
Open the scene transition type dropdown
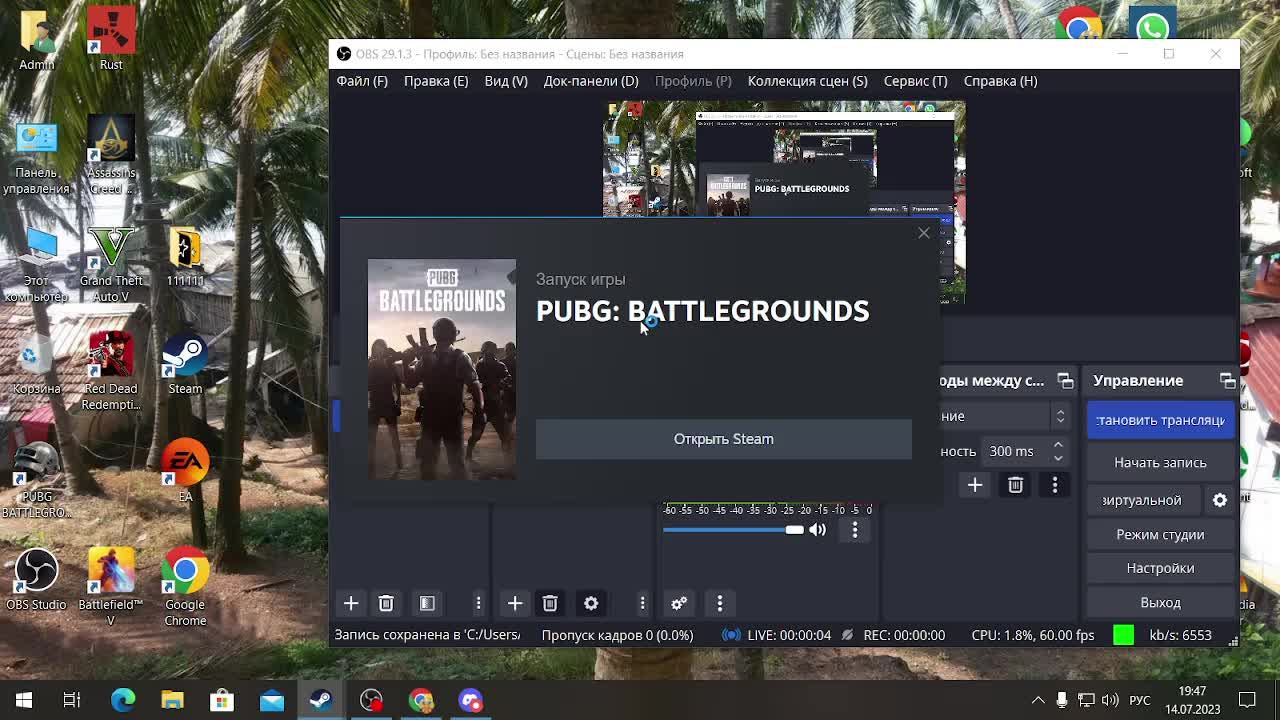[x=1004, y=416]
